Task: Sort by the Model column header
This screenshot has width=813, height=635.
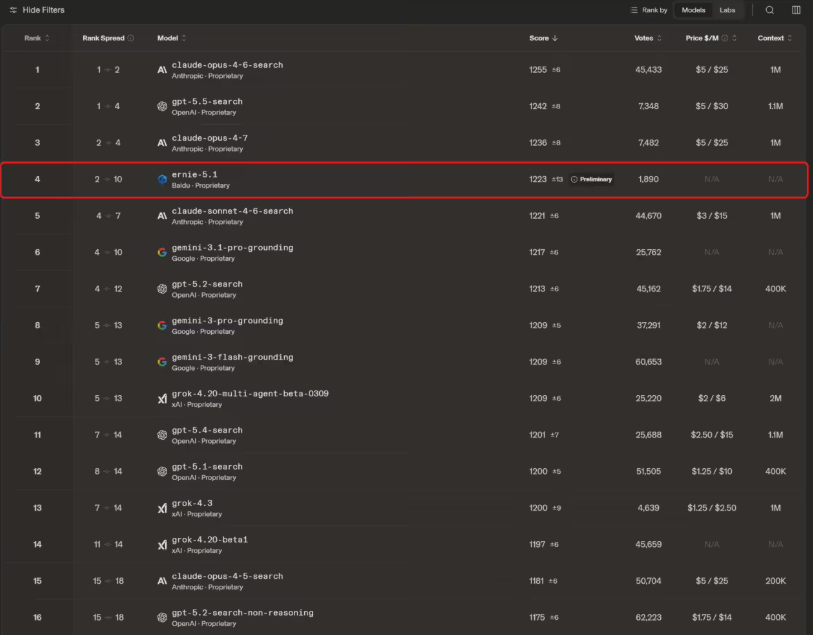Action: pos(172,38)
